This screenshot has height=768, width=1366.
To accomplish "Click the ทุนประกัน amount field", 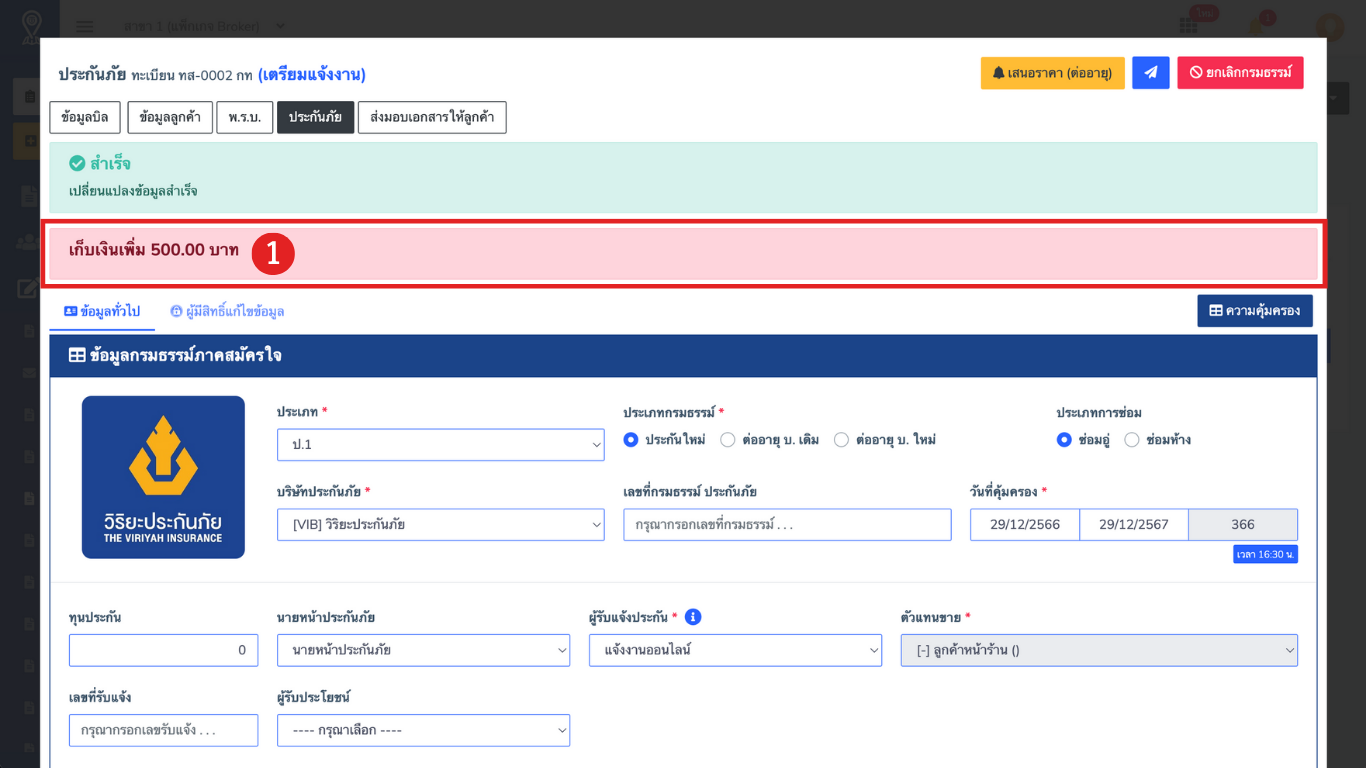I will point(163,650).
